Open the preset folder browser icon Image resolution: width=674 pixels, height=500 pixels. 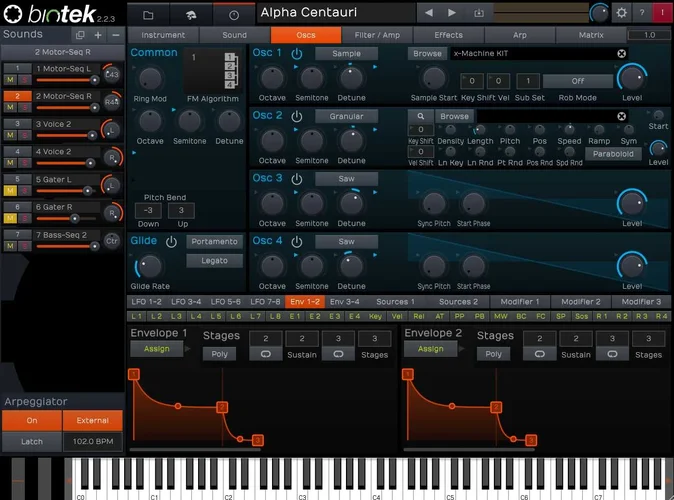point(148,14)
